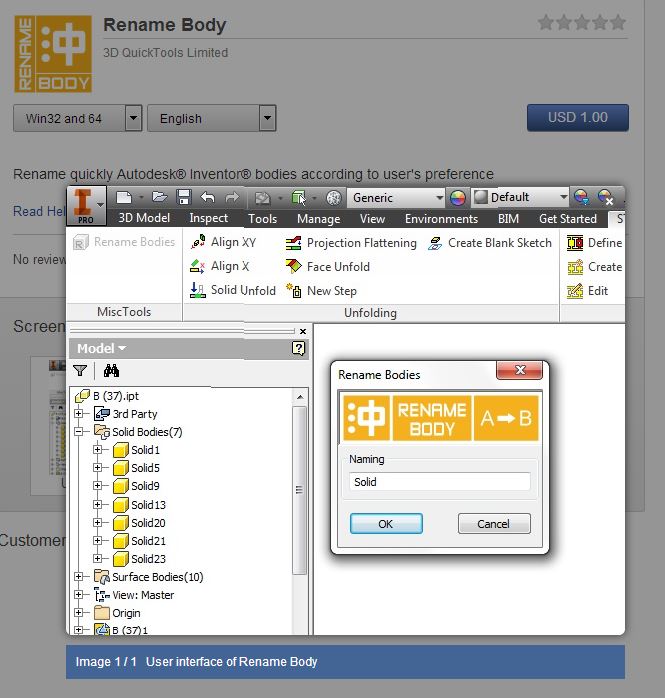Image resolution: width=665 pixels, height=698 pixels.
Task: Expand the Surface Bodies(10) node
Action: (78, 576)
